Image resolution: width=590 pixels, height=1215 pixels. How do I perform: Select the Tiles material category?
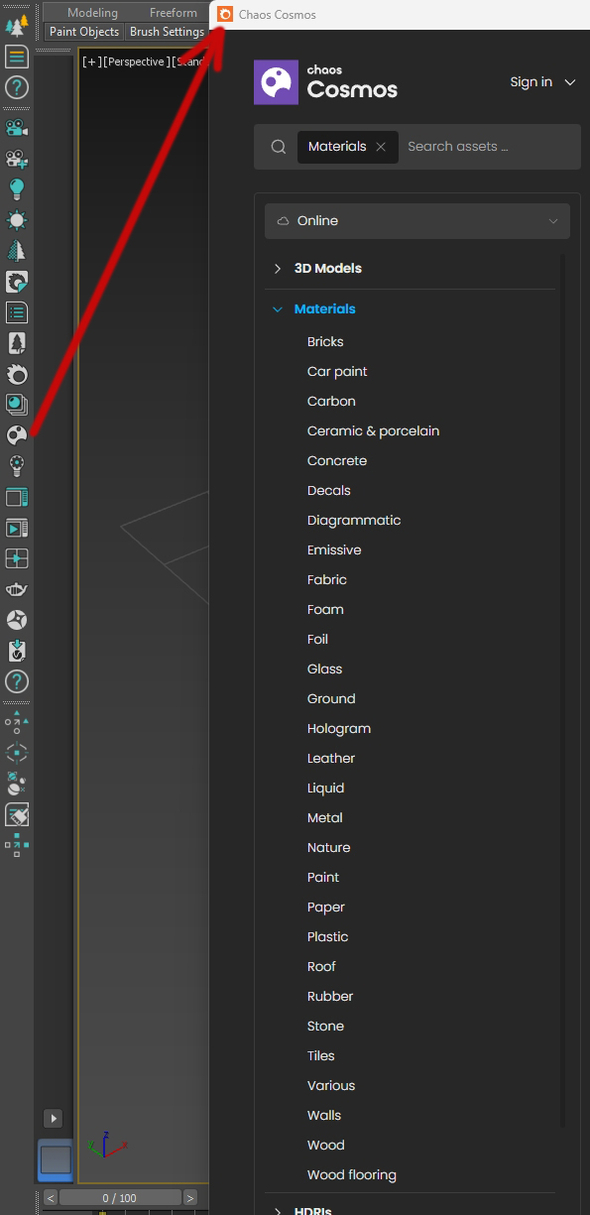click(x=321, y=1056)
